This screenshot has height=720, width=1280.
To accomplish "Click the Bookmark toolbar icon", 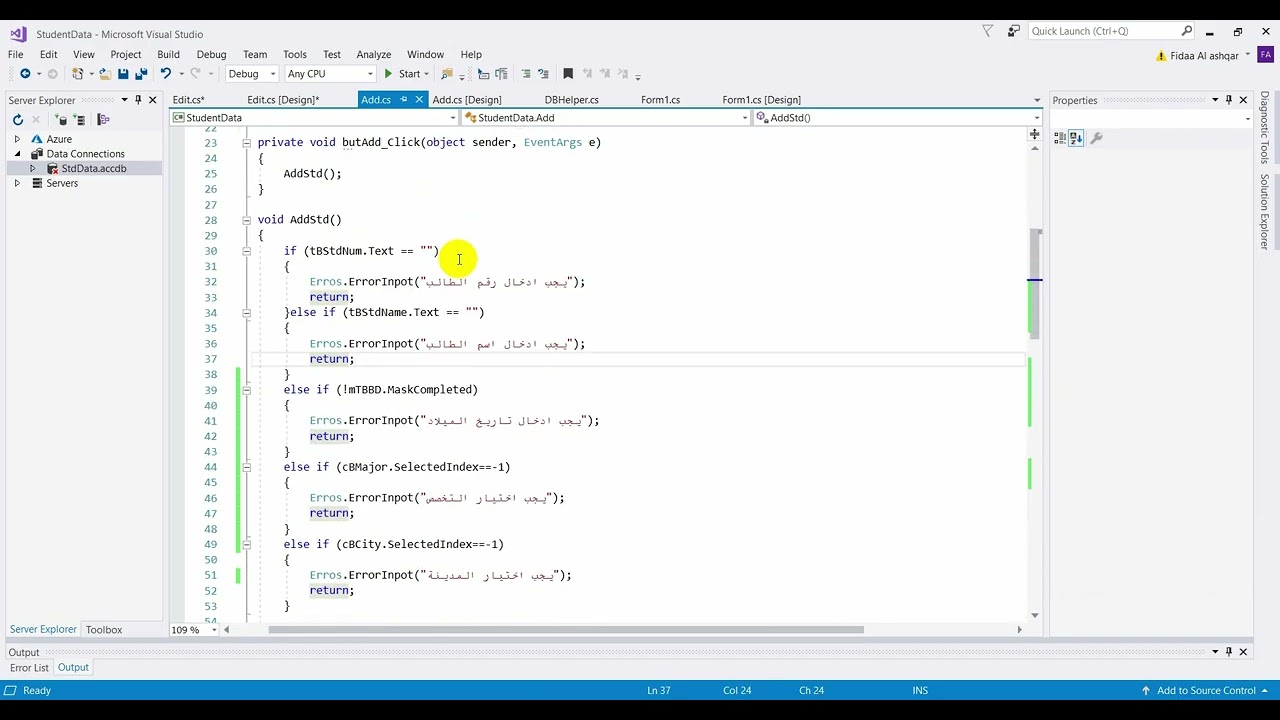I will (x=568, y=74).
